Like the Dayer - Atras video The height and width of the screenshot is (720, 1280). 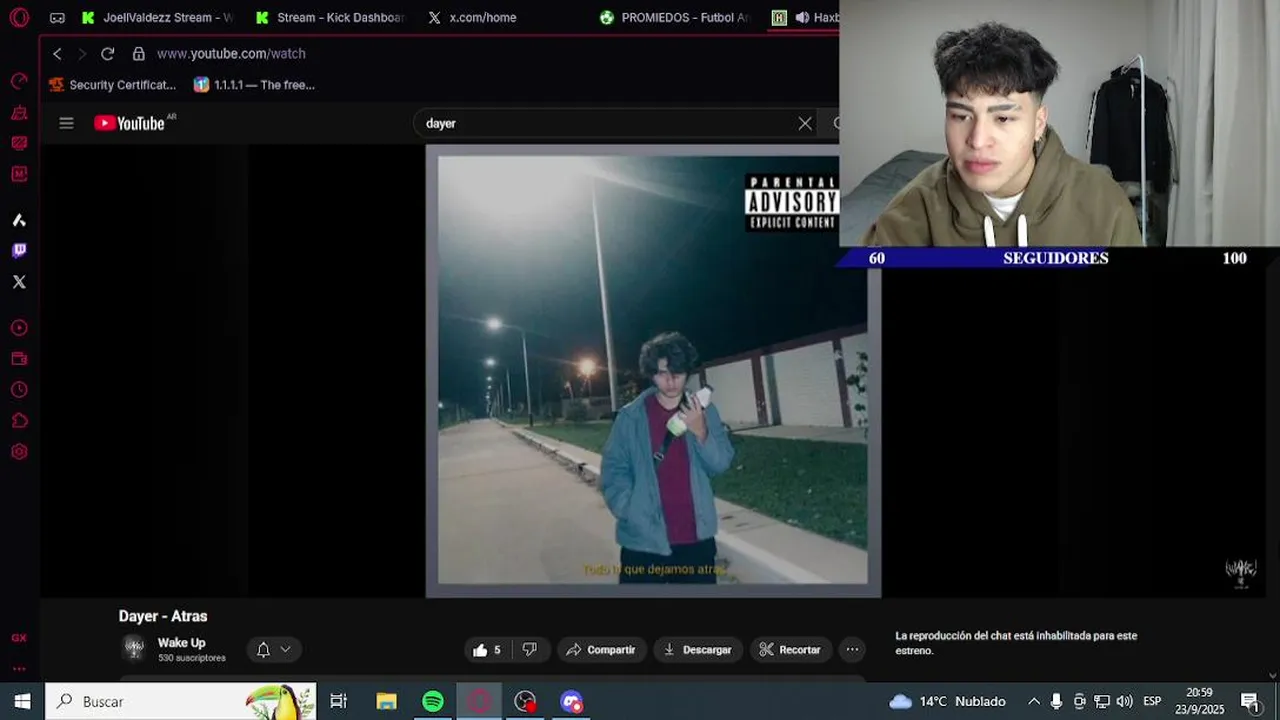487,650
